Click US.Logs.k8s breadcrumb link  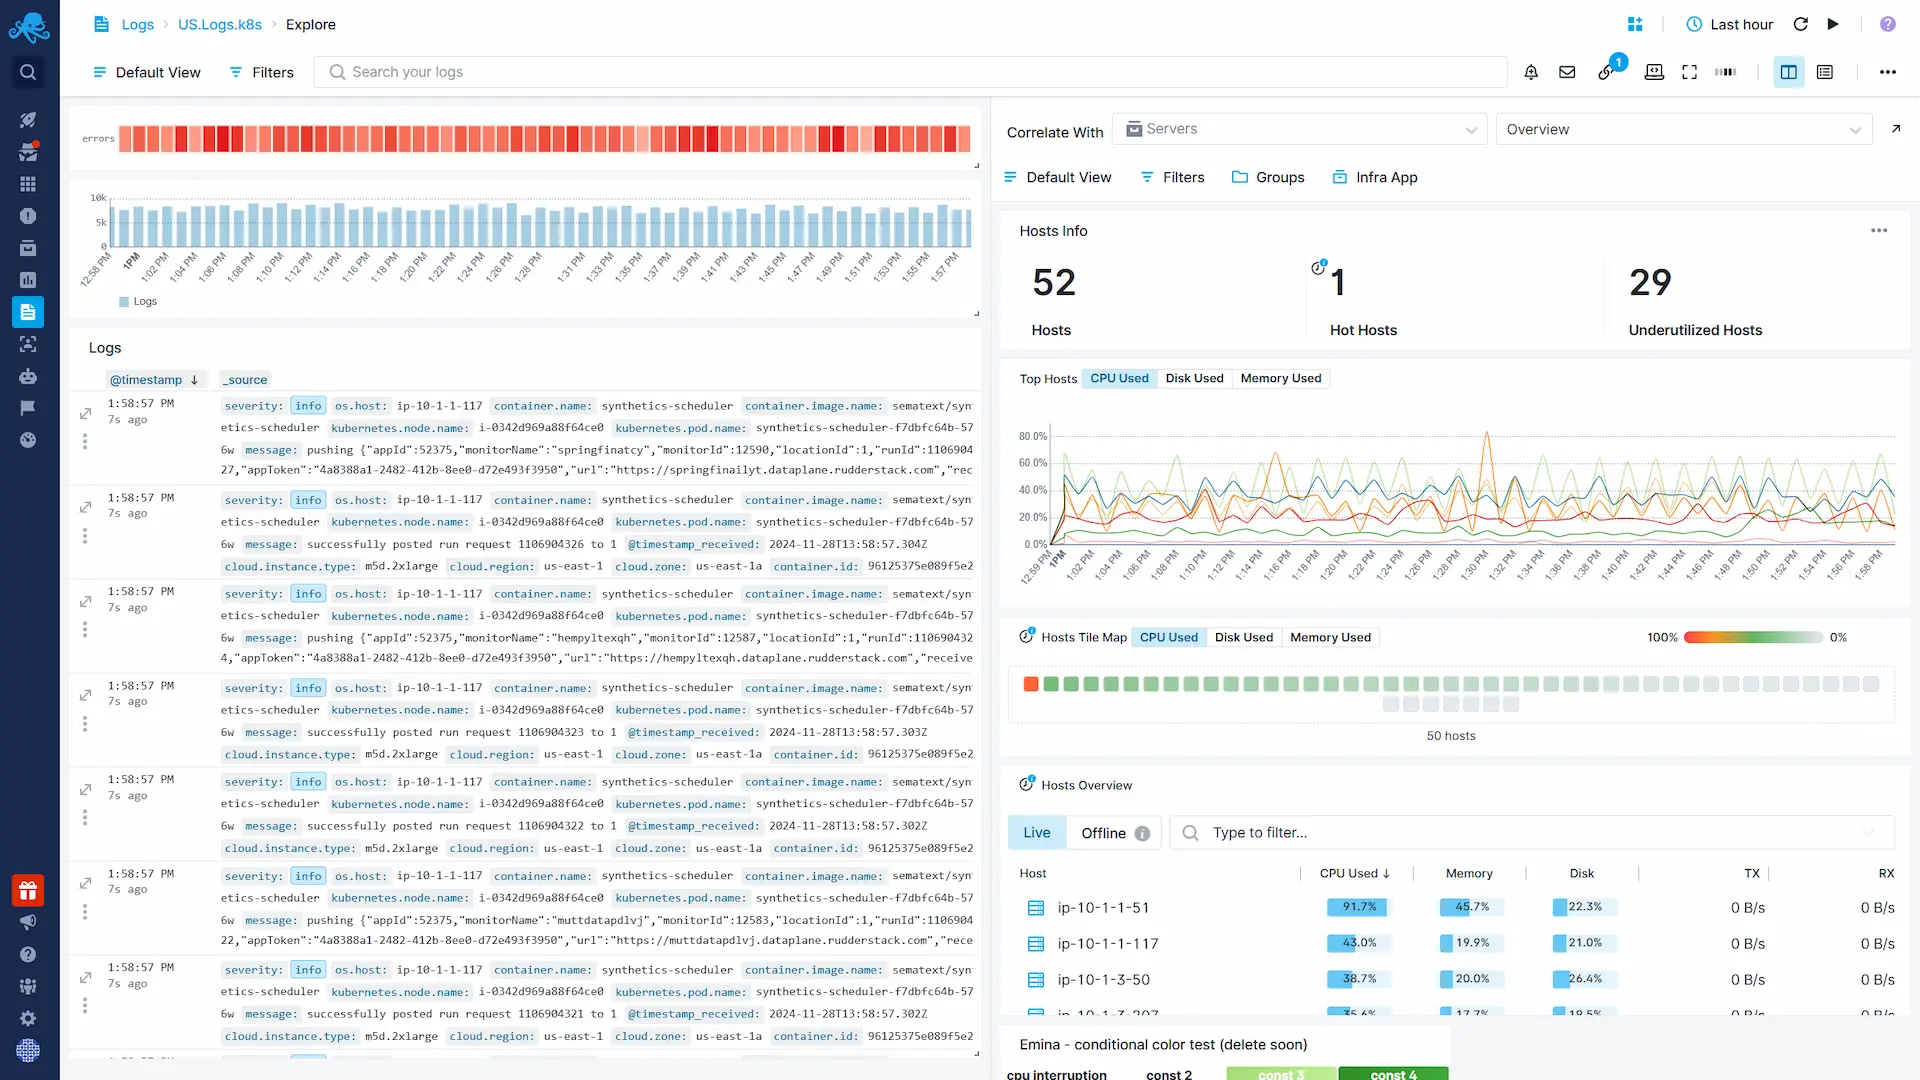tap(220, 24)
